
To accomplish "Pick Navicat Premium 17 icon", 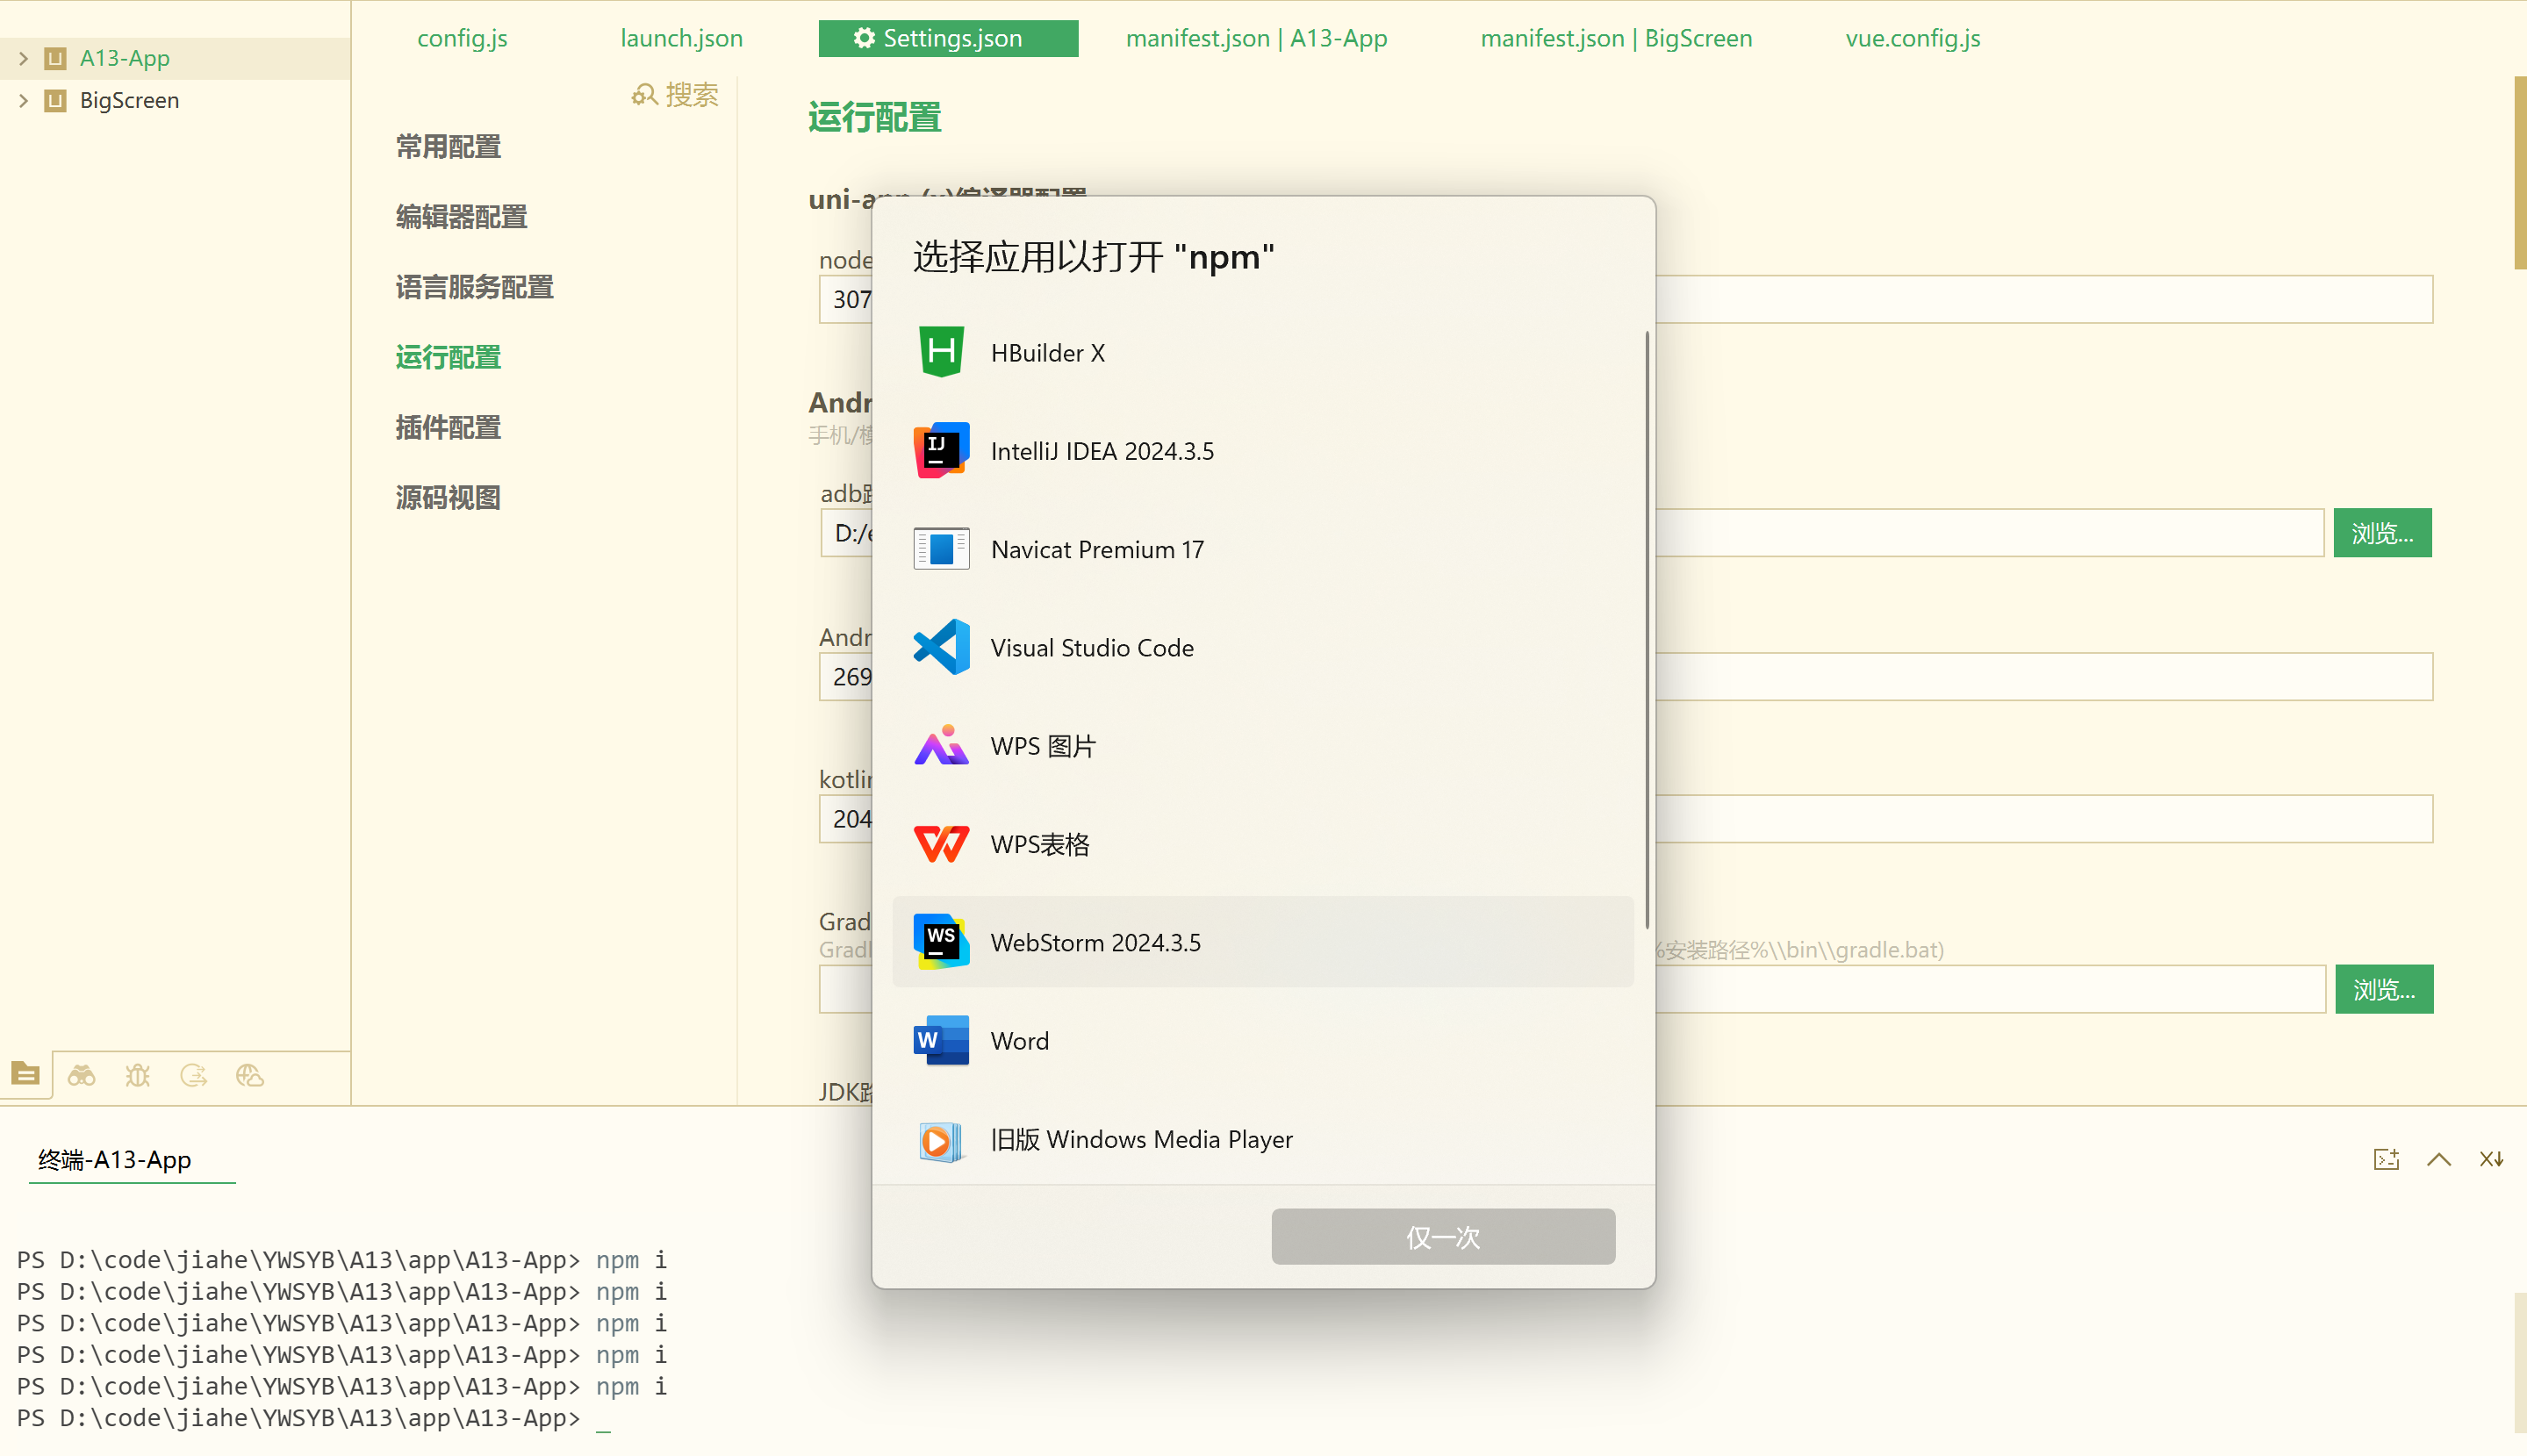I will tap(940, 549).
